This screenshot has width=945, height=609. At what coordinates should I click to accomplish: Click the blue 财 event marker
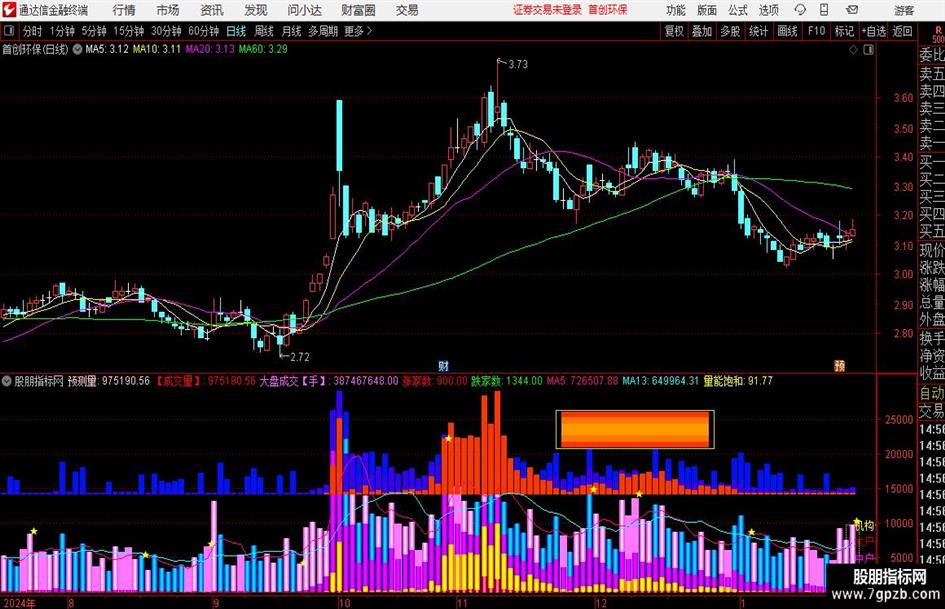click(443, 366)
